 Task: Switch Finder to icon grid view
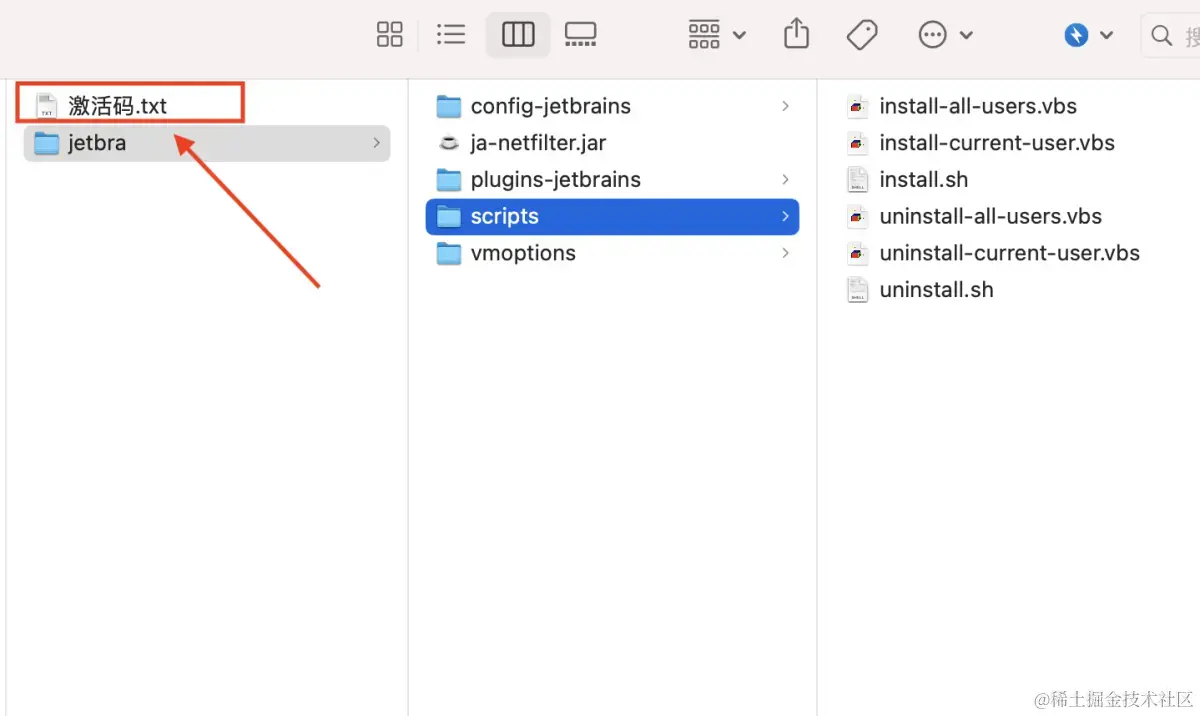pyautogui.click(x=389, y=35)
